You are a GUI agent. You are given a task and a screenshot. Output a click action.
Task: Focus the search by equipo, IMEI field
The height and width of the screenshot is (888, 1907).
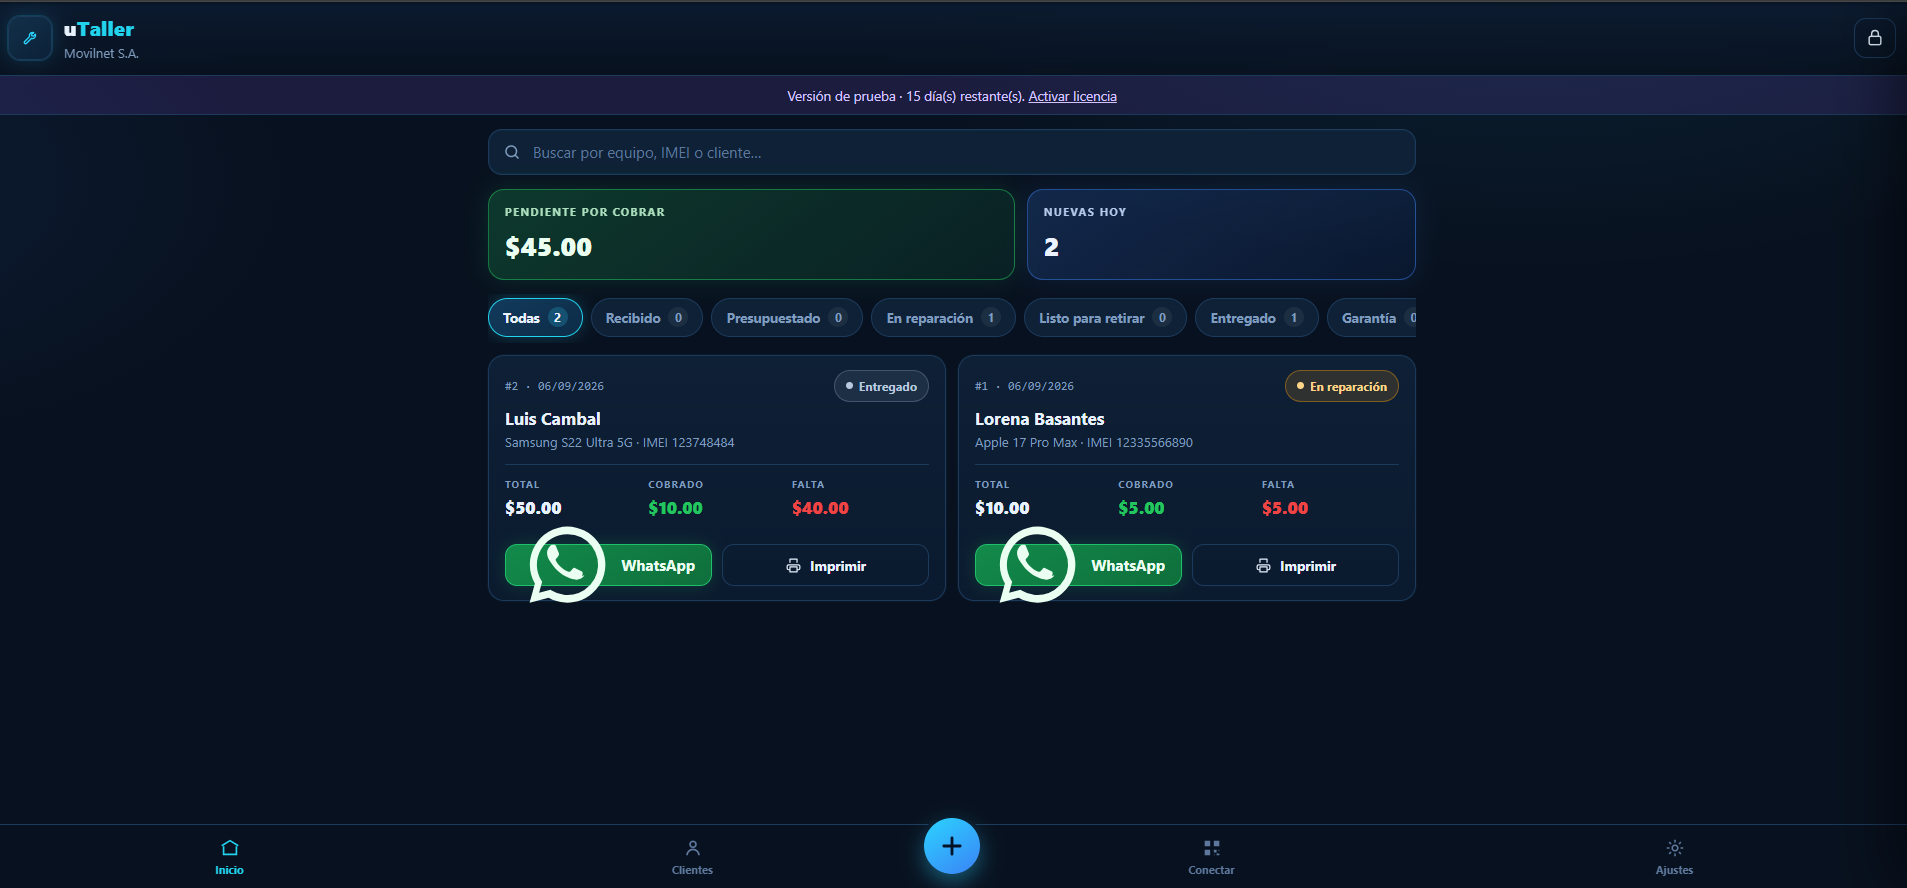coord(951,152)
